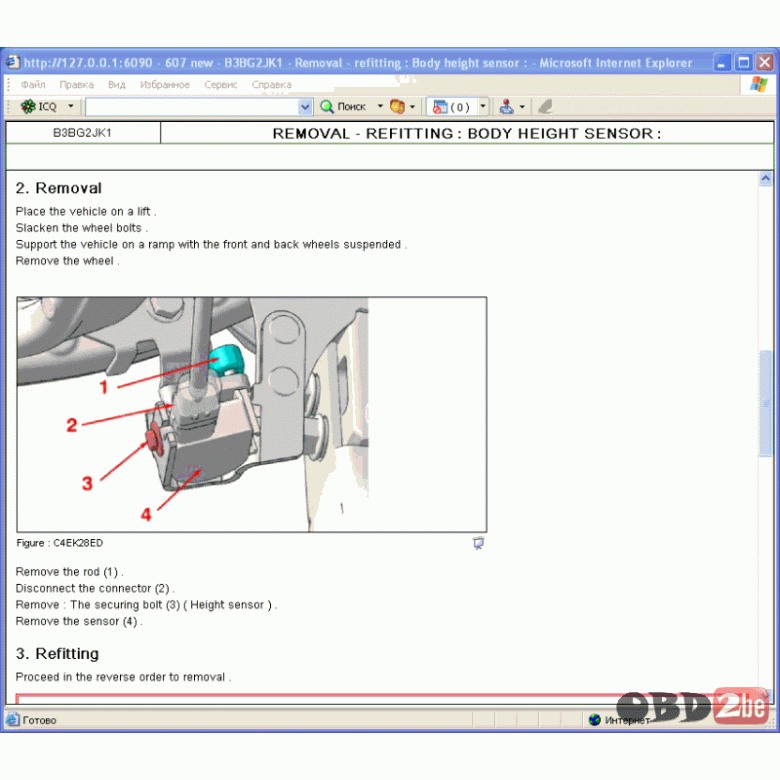780x780 pixels.
Task: Open the Правка menu
Action: [x=77, y=85]
